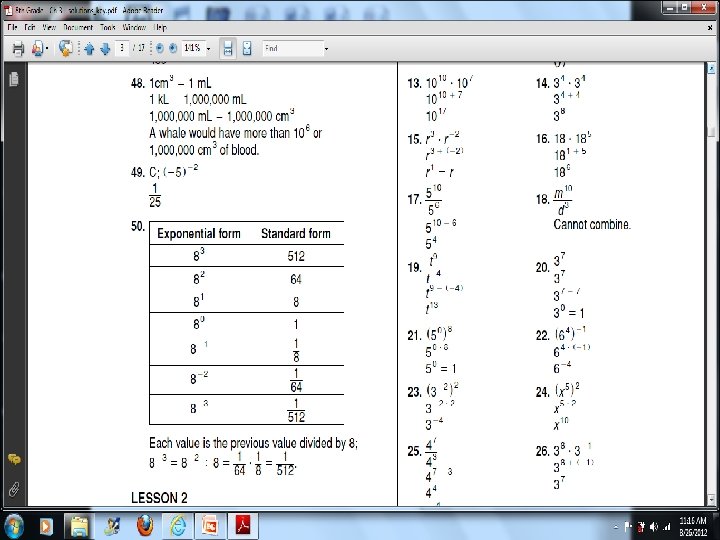Click the volume speaker tray icon
The height and width of the screenshot is (540, 720).
[x=654, y=527]
